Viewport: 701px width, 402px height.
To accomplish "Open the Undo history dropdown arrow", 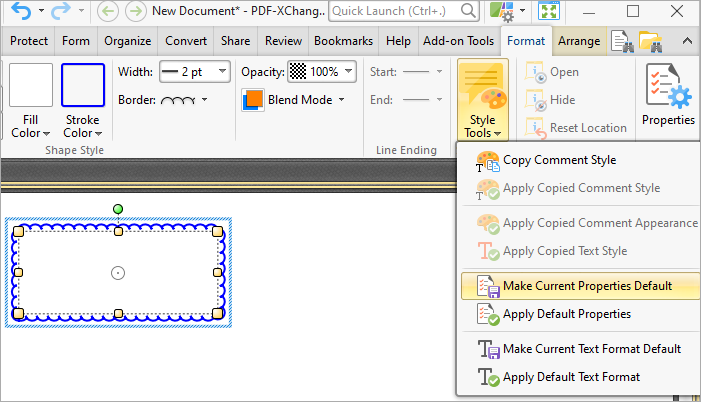I will 41,11.
